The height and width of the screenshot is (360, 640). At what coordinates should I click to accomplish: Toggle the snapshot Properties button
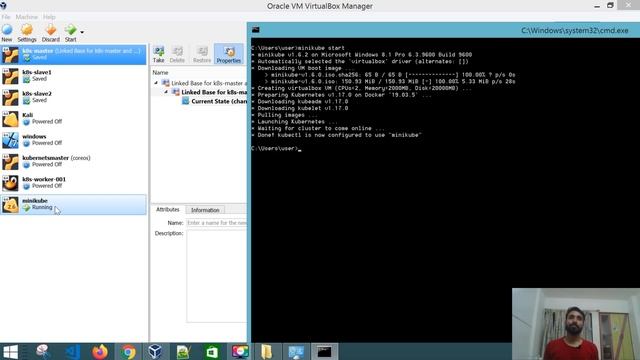pos(229,54)
